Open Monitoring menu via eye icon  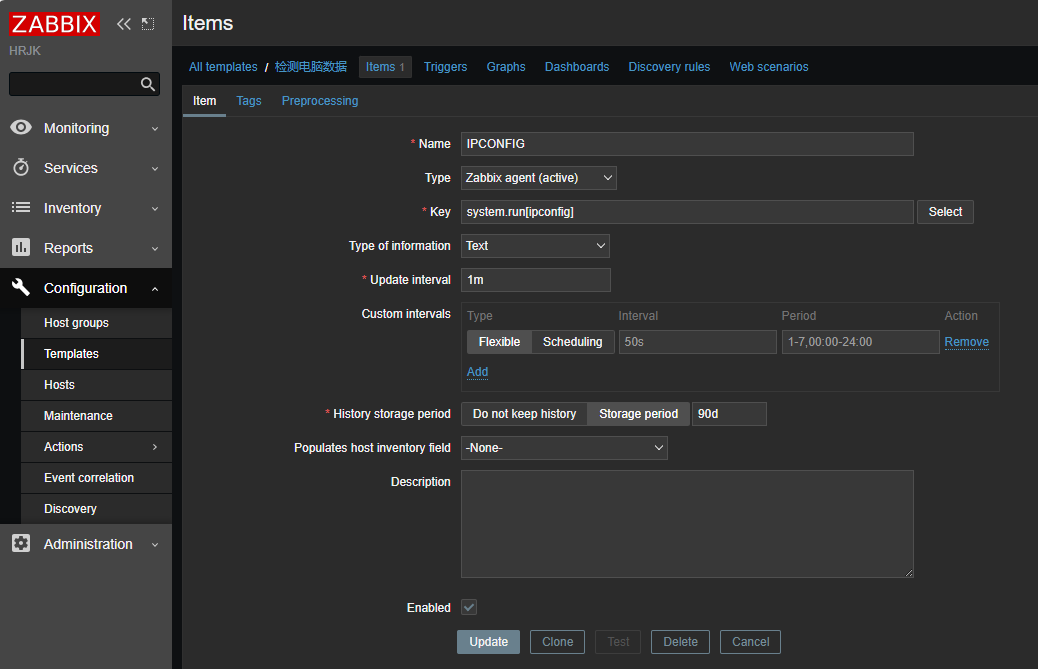tap(21, 128)
